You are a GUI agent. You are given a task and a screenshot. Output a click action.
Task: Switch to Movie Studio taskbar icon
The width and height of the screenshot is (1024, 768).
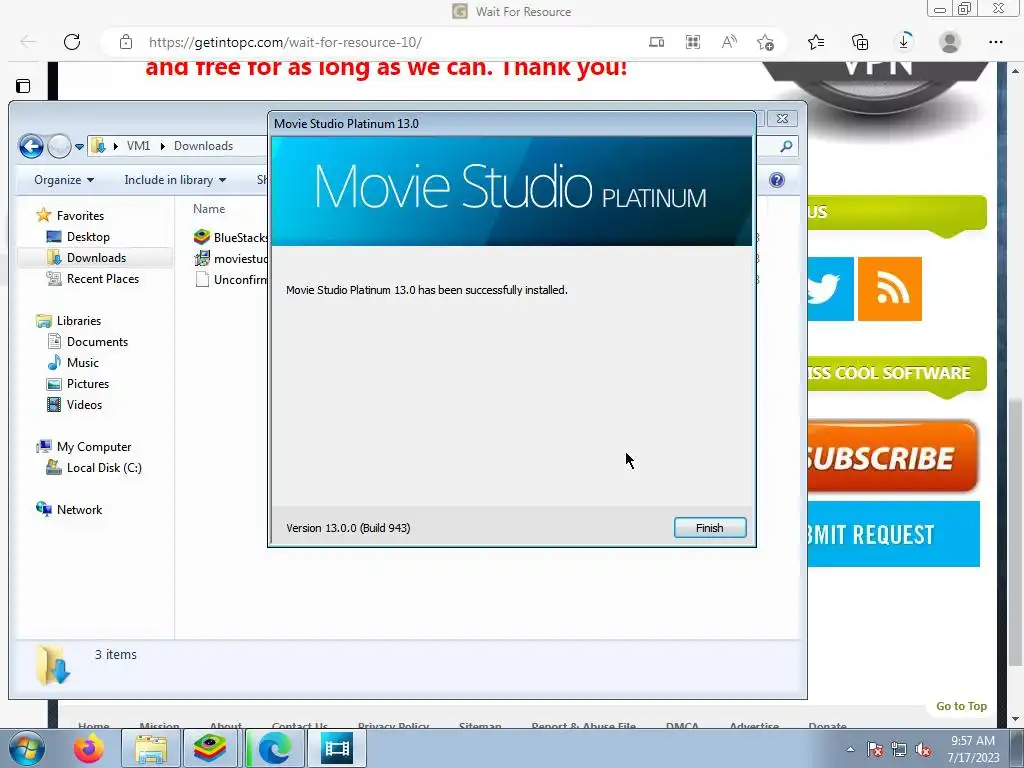[337, 748]
